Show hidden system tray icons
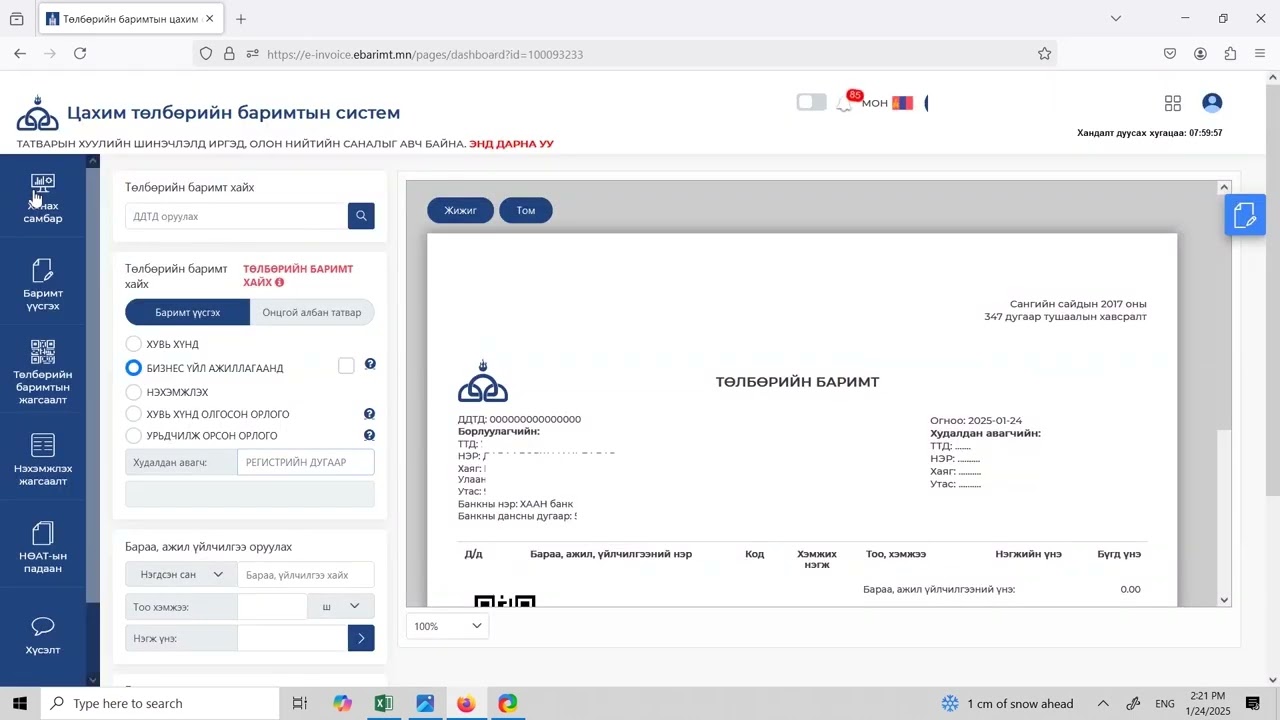 pyautogui.click(x=1103, y=703)
